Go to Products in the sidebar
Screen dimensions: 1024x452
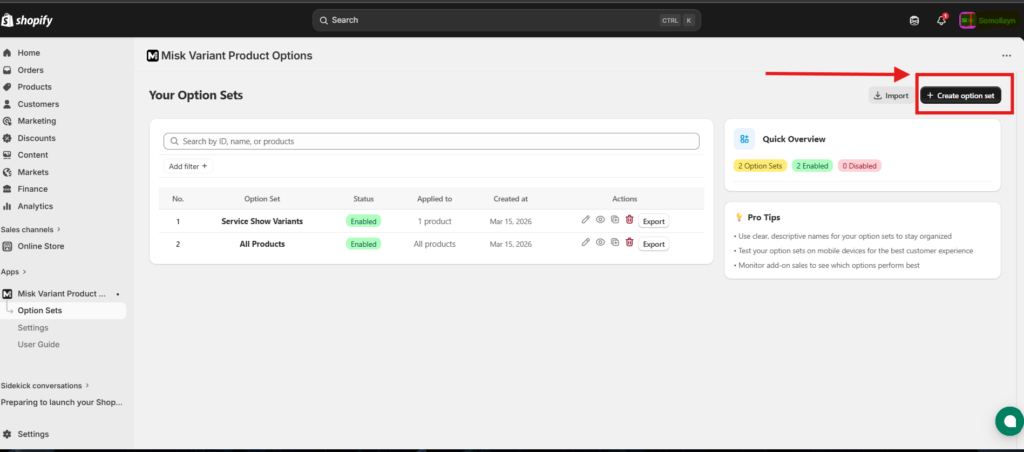(34, 87)
